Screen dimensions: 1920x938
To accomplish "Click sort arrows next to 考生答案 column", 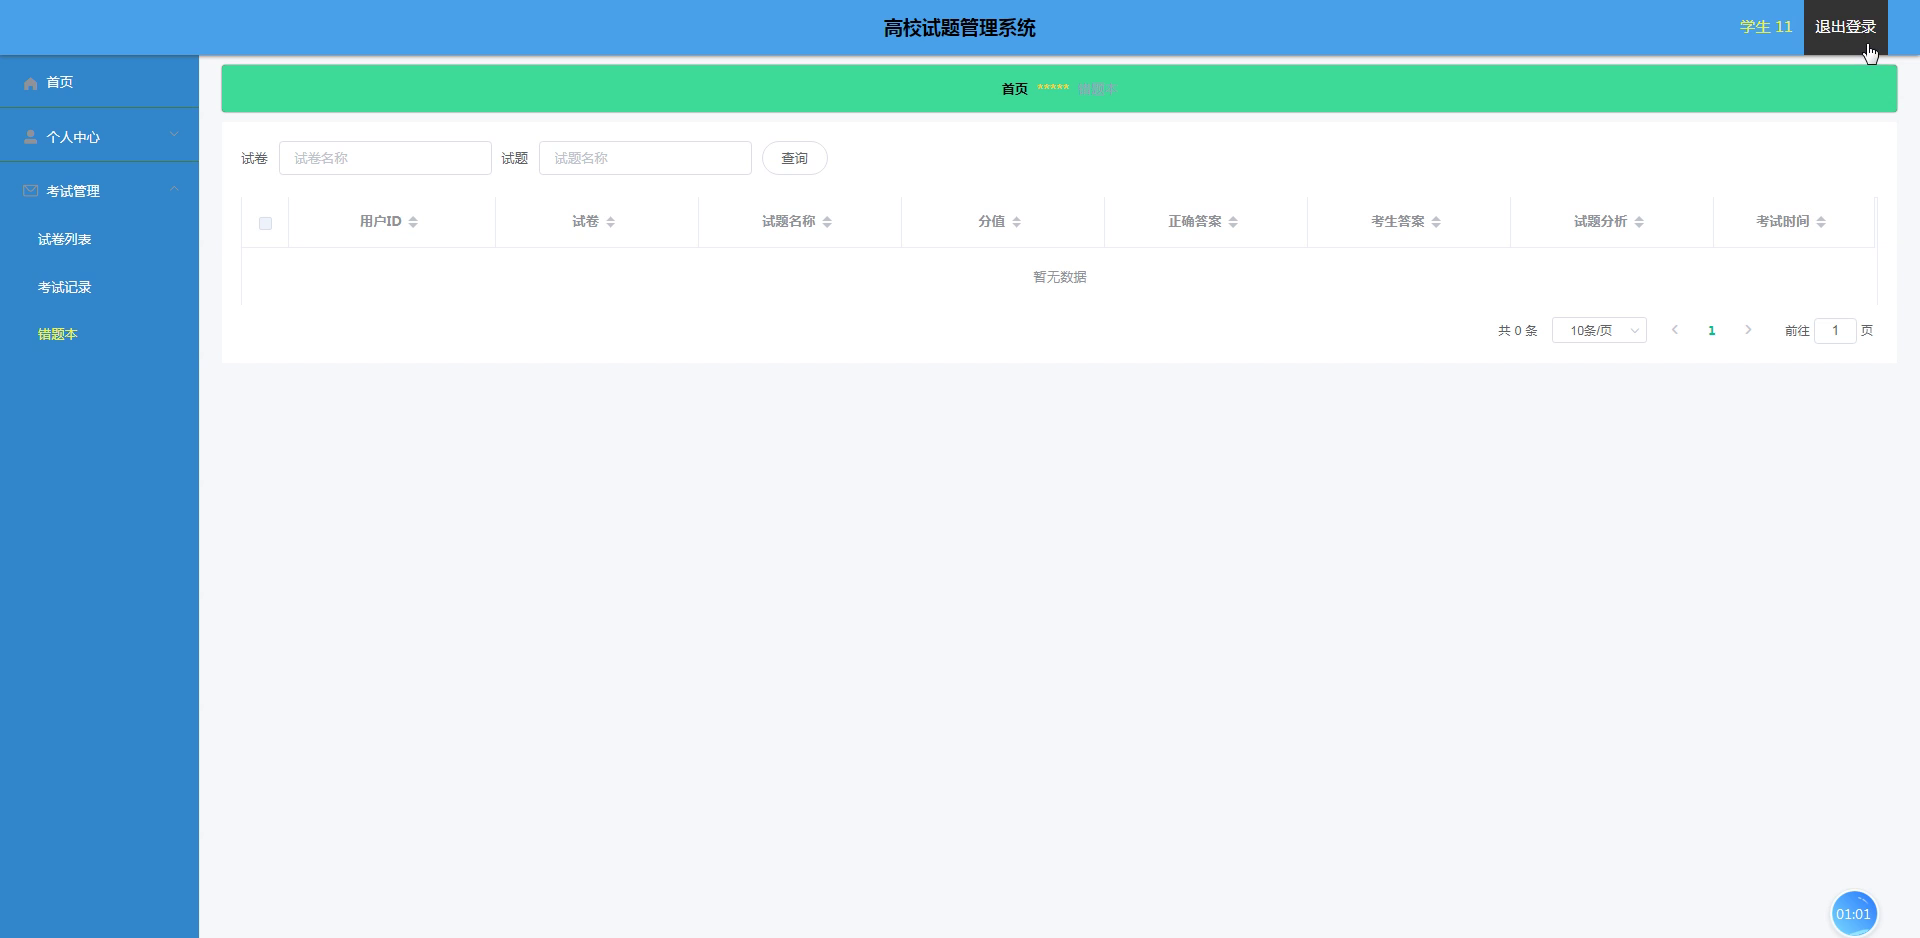I will (1436, 222).
